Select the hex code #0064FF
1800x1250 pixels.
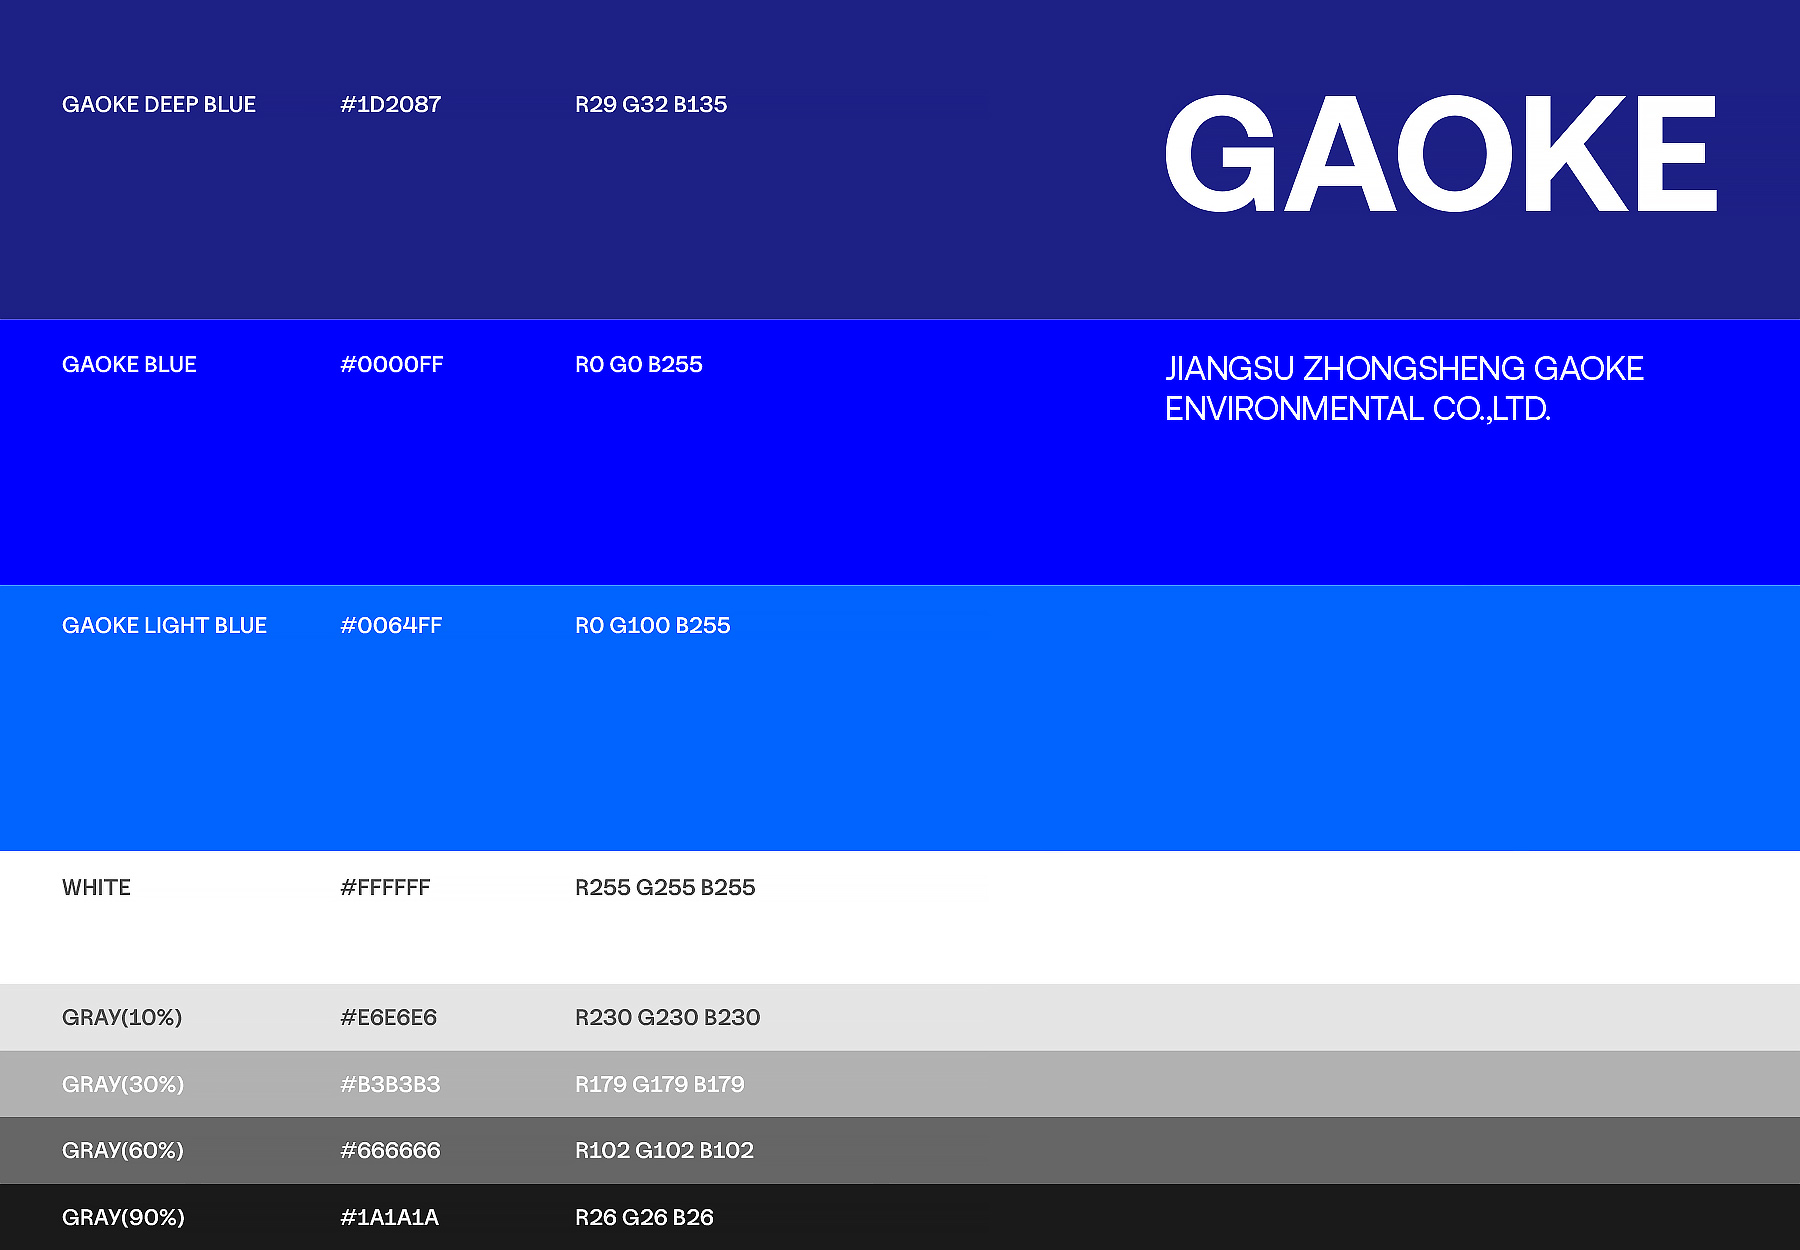click(x=391, y=625)
